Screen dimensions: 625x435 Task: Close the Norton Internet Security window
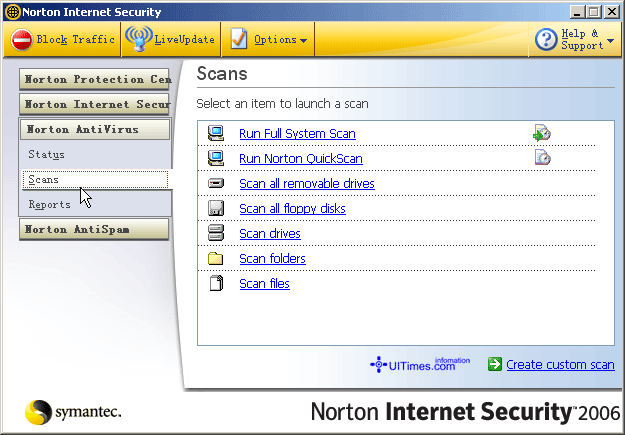[x=611, y=12]
